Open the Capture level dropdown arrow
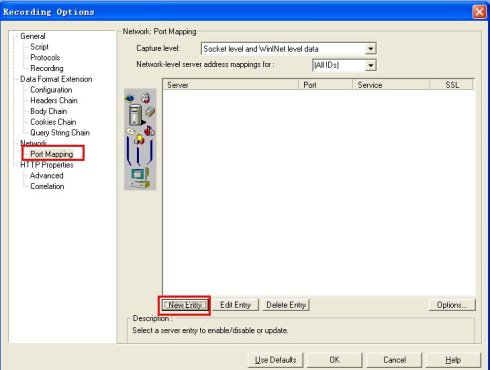 click(370, 49)
